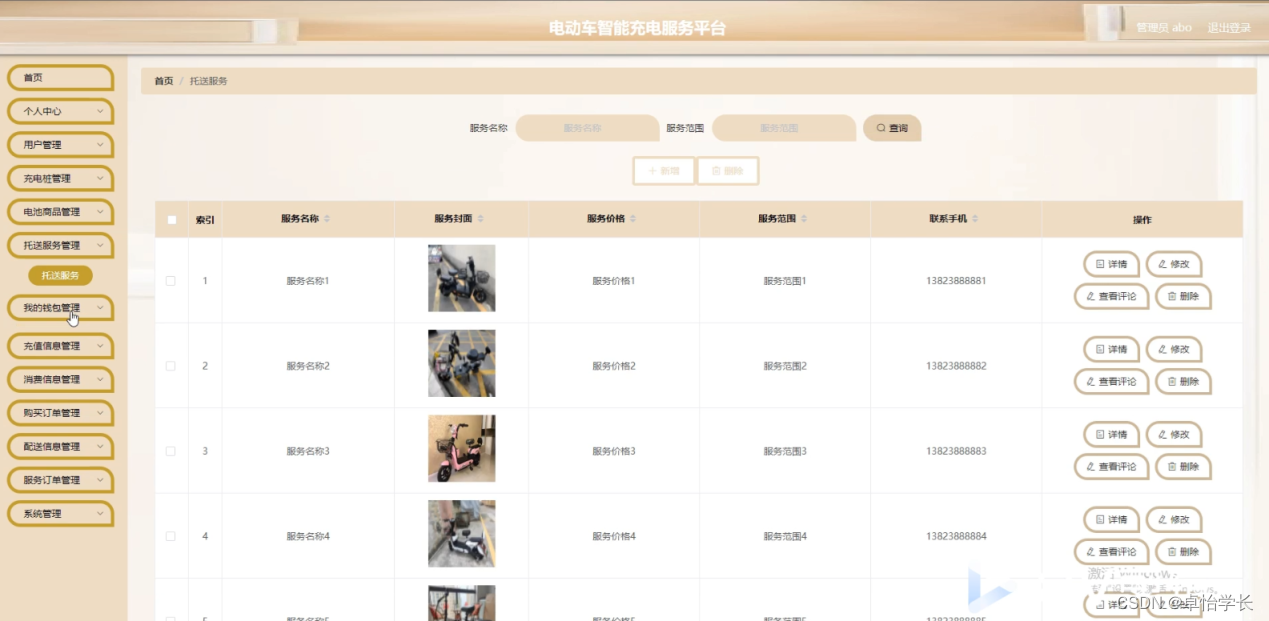The width and height of the screenshot is (1269, 621).
Task: Open details for row 服务名称4
Action: tap(1111, 519)
